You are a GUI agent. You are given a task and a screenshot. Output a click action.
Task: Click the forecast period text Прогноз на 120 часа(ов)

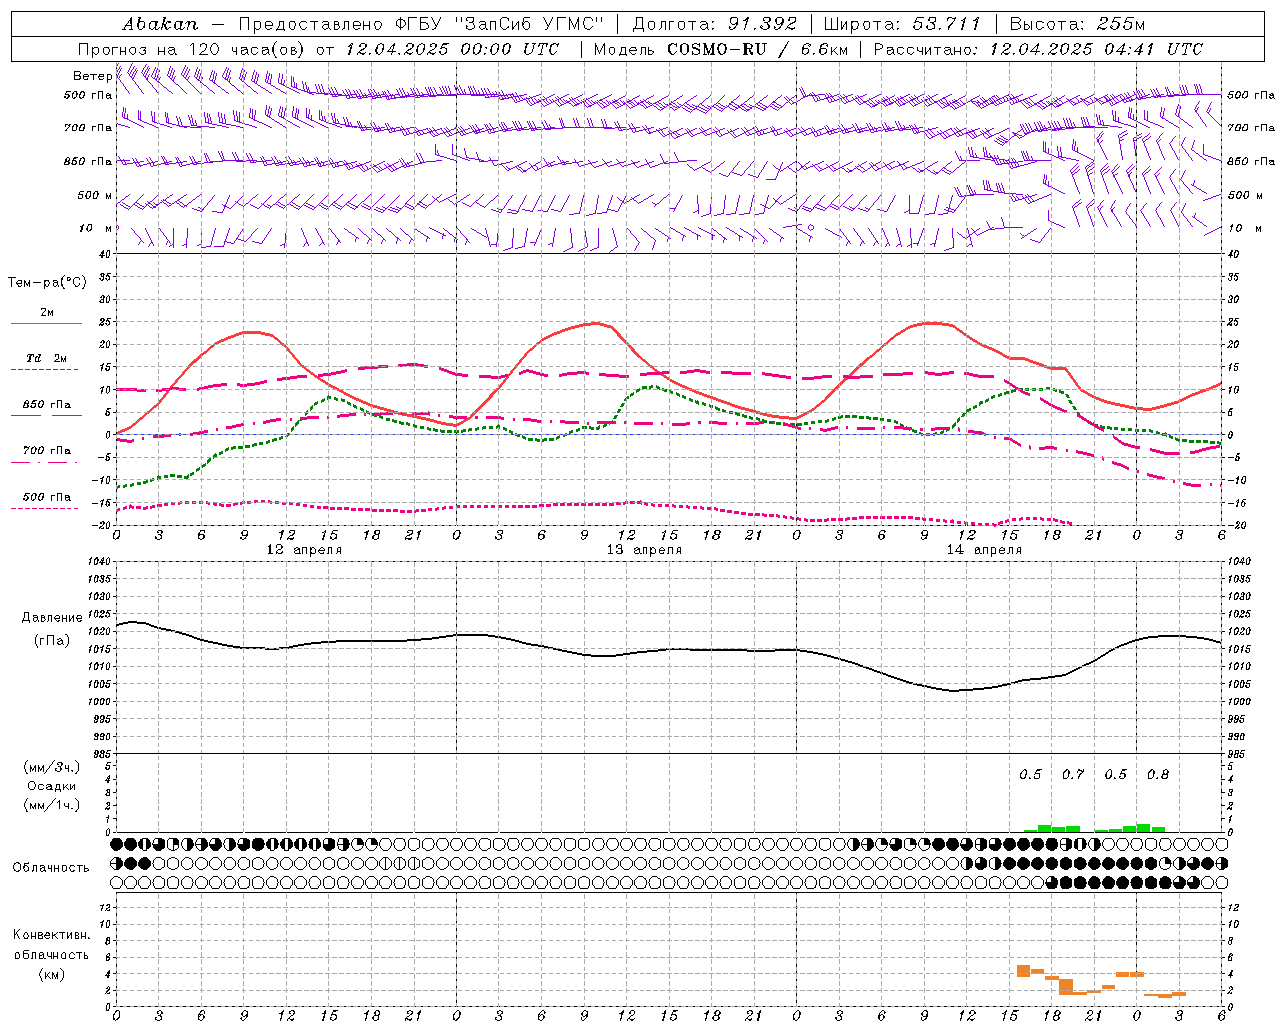coord(192,49)
